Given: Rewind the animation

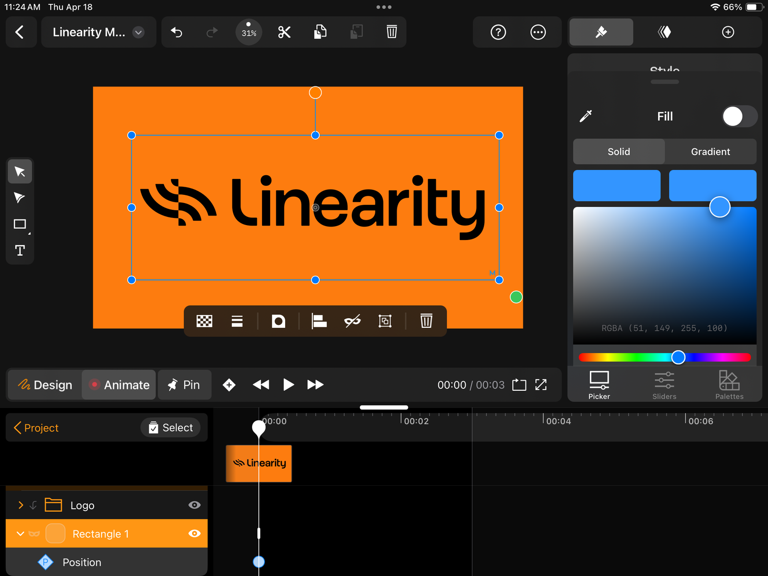Looking at the screenshot, I should tap(261, 385).
